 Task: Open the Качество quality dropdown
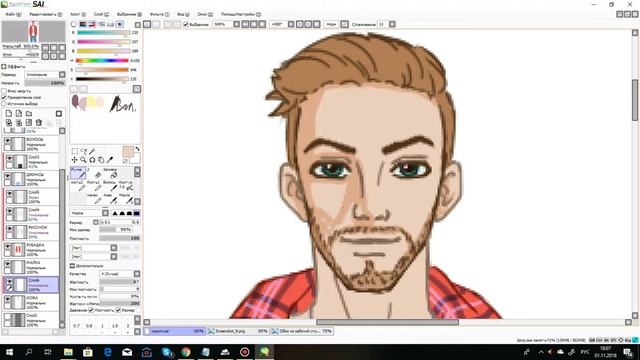tap(120, 273)
